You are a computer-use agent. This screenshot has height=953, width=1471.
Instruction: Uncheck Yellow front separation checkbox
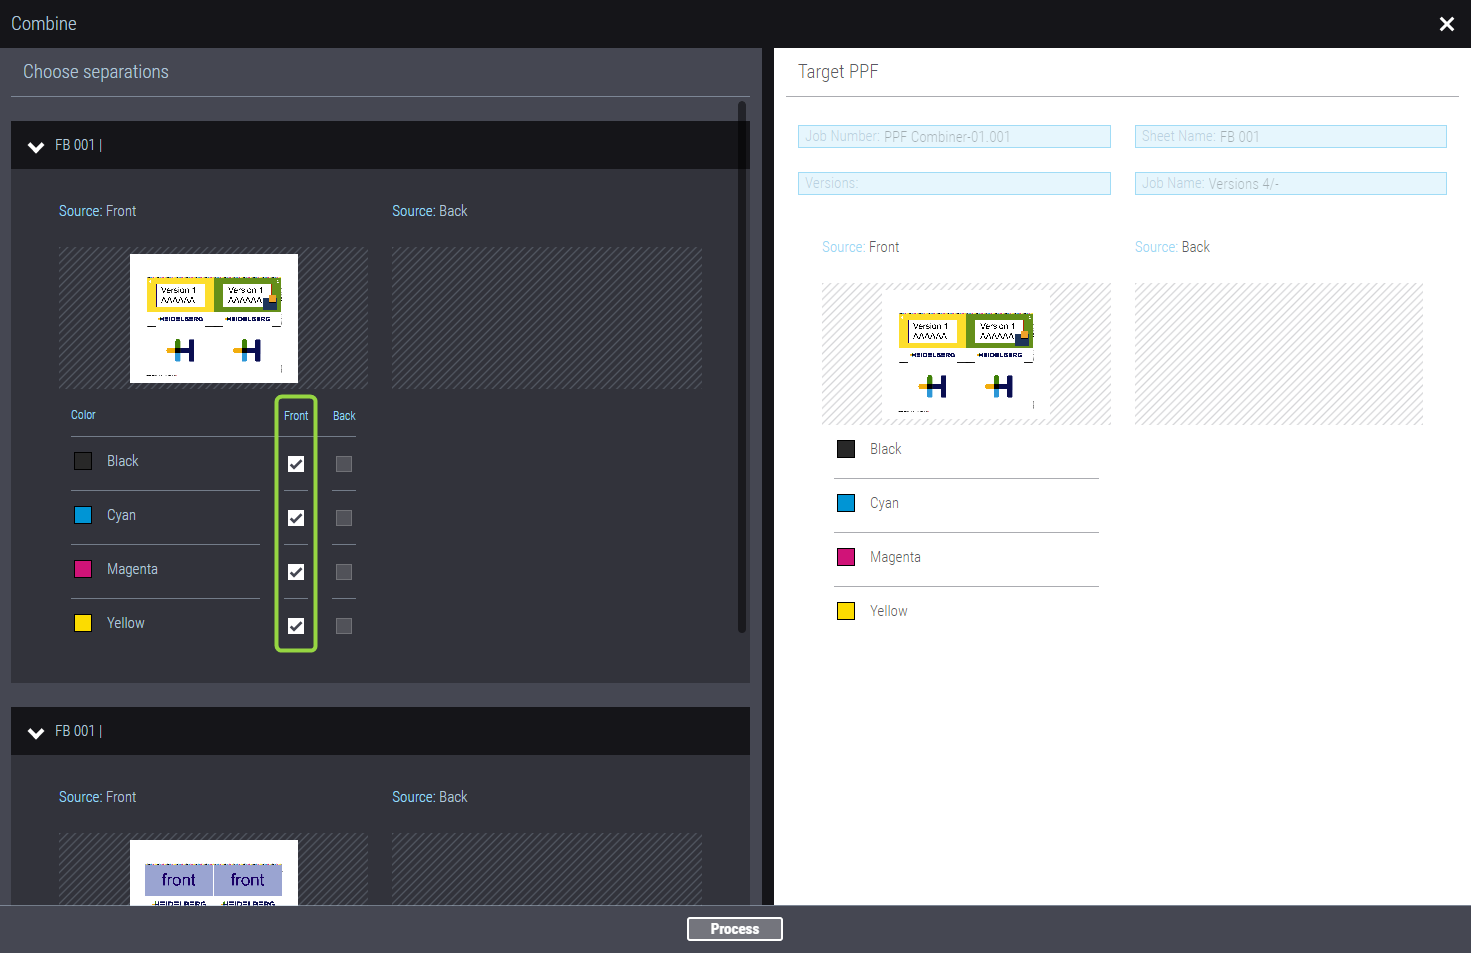[x=296, y=626]
